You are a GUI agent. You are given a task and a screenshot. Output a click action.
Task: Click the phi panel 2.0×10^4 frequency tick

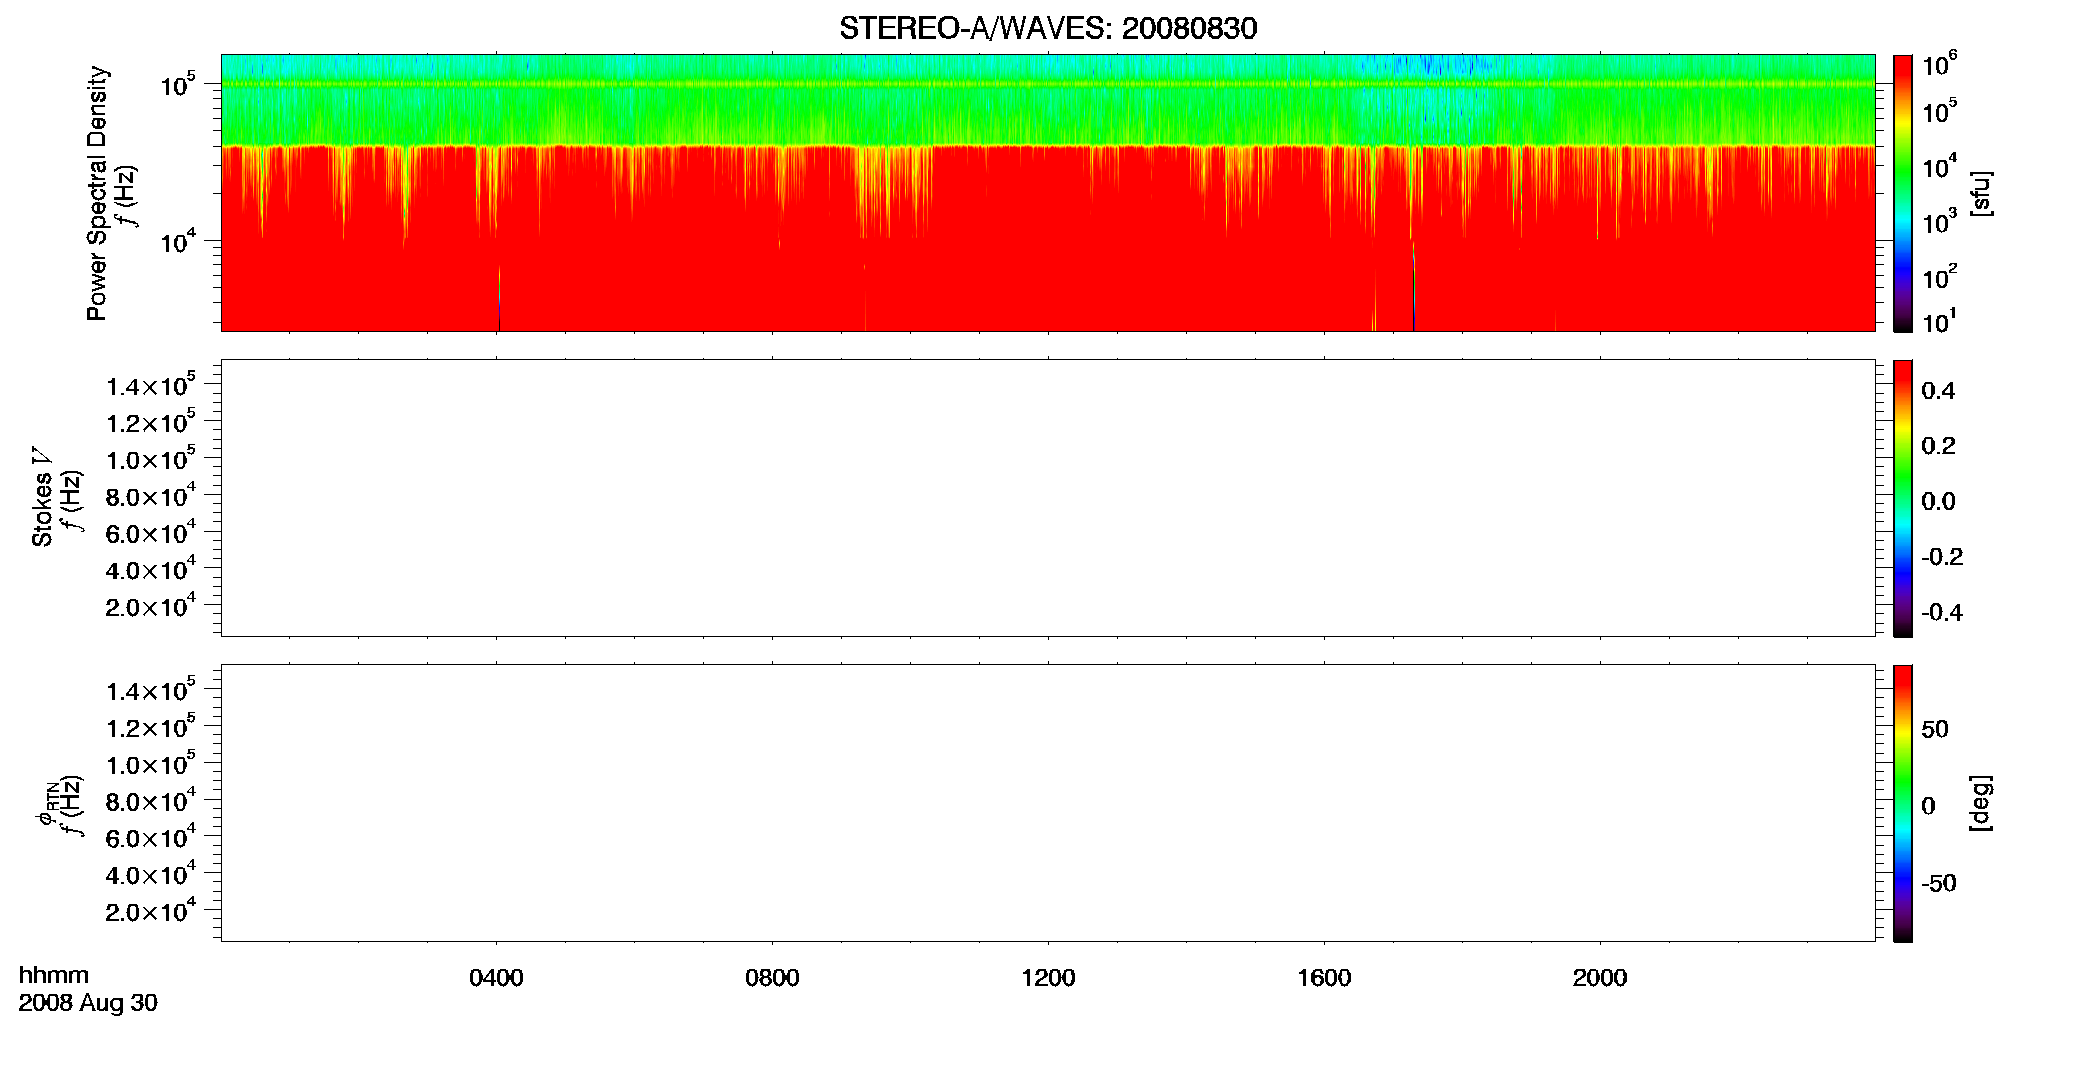151,910
